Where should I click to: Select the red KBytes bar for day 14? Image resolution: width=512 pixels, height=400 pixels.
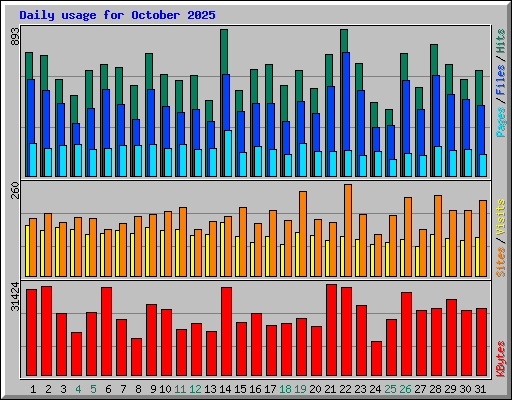pyautogui.click(x=226, y=332)
